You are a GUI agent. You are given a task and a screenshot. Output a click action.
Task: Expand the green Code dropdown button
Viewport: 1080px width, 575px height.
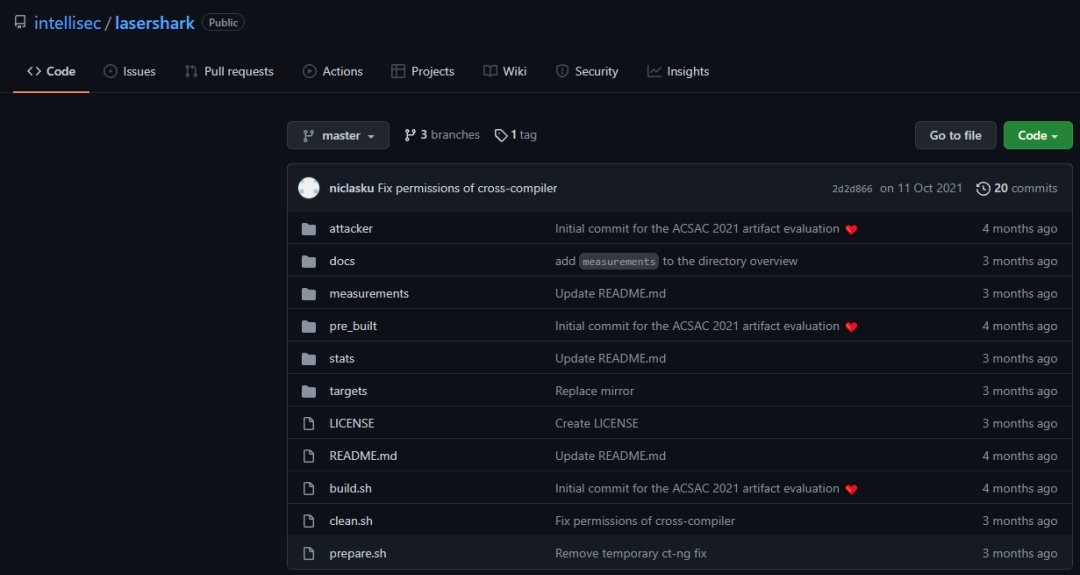click(1037, 136)
